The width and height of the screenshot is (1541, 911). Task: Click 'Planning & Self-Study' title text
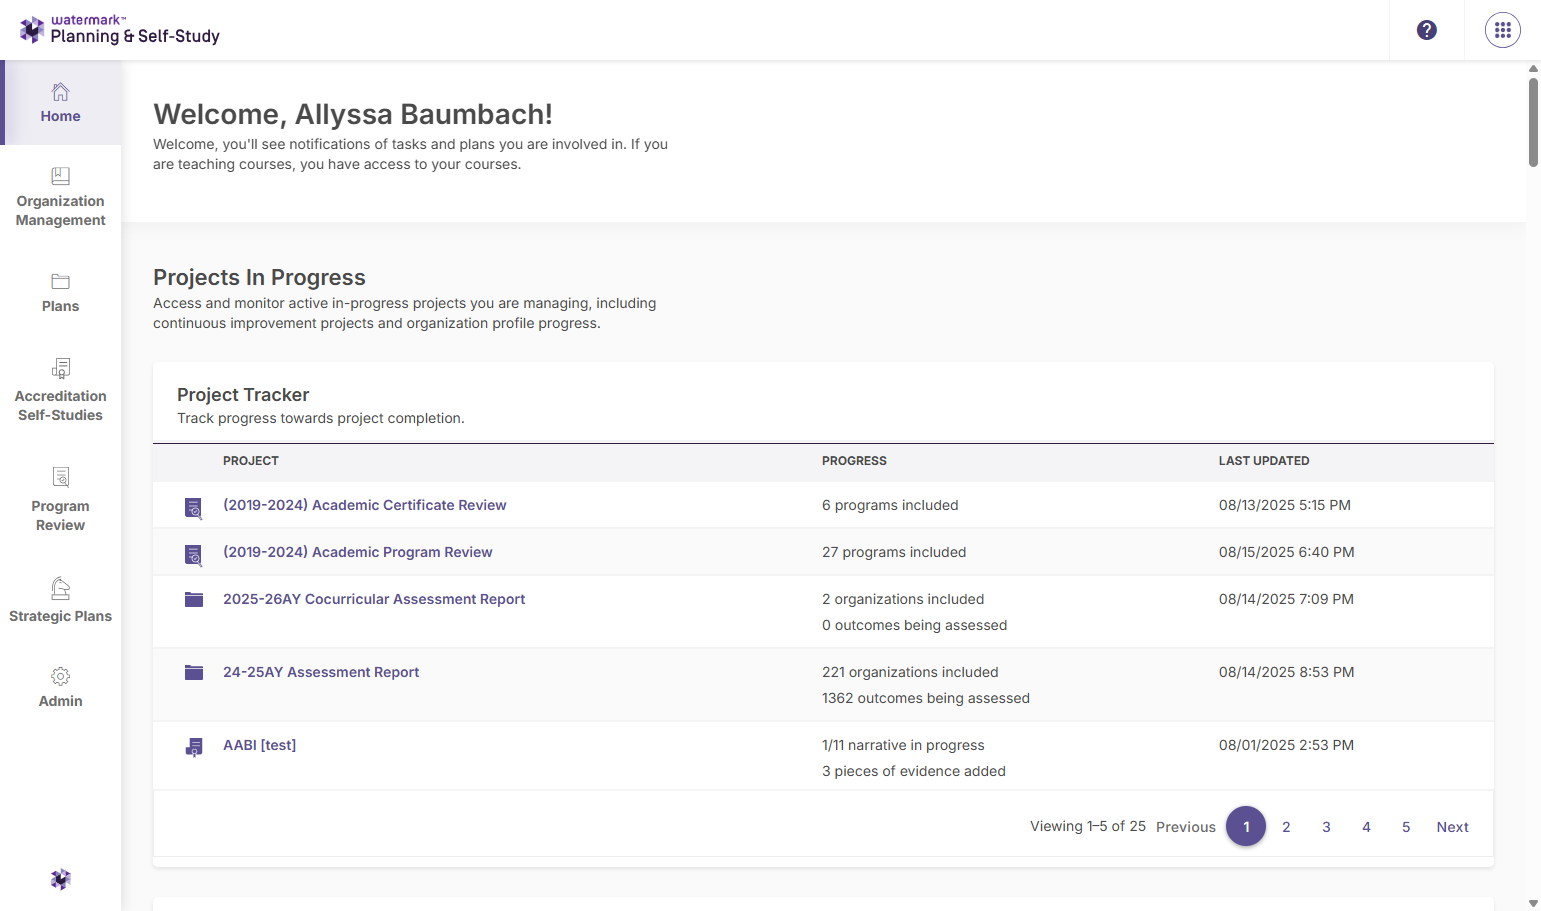click(135, 36)
